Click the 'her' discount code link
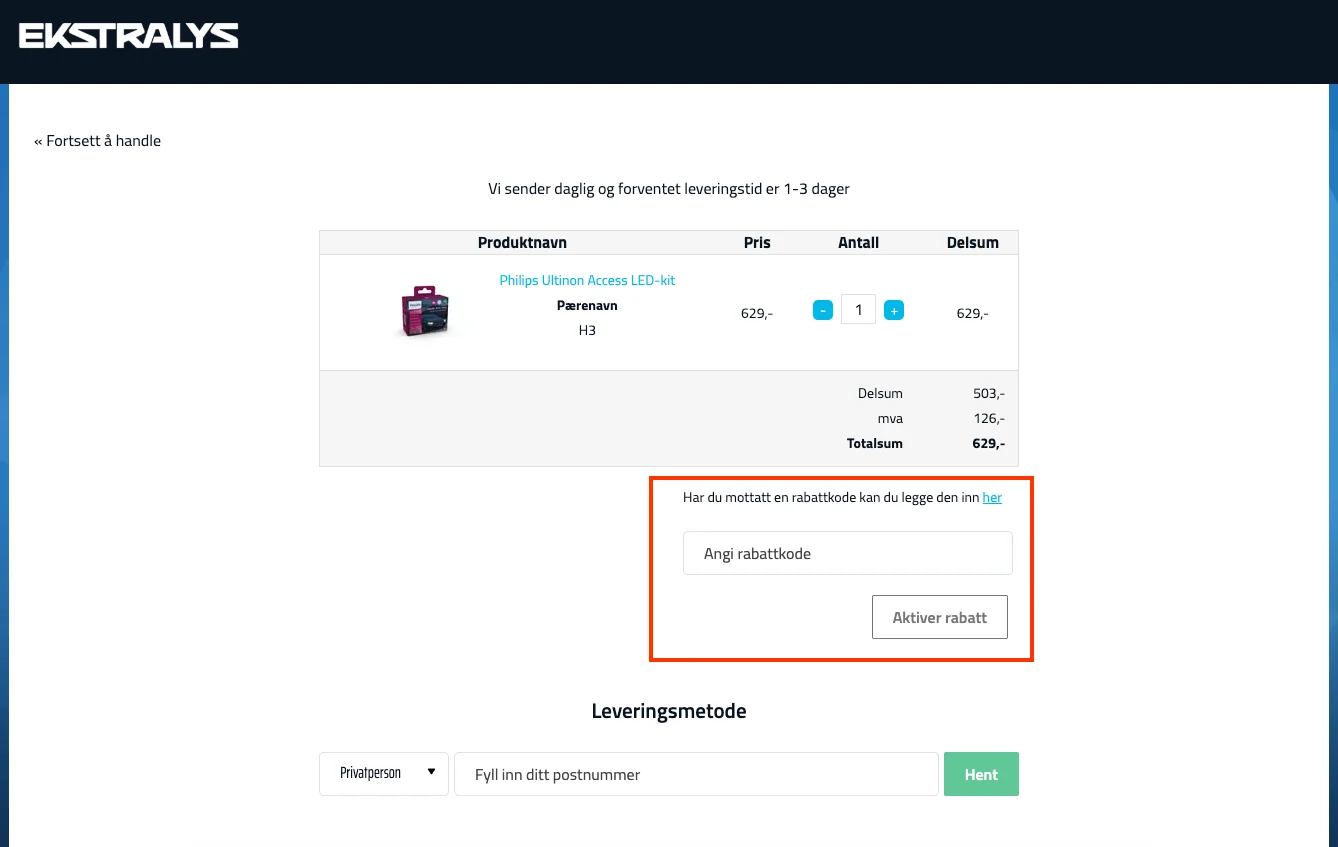 pyautogui.click(x=992, y=497)
